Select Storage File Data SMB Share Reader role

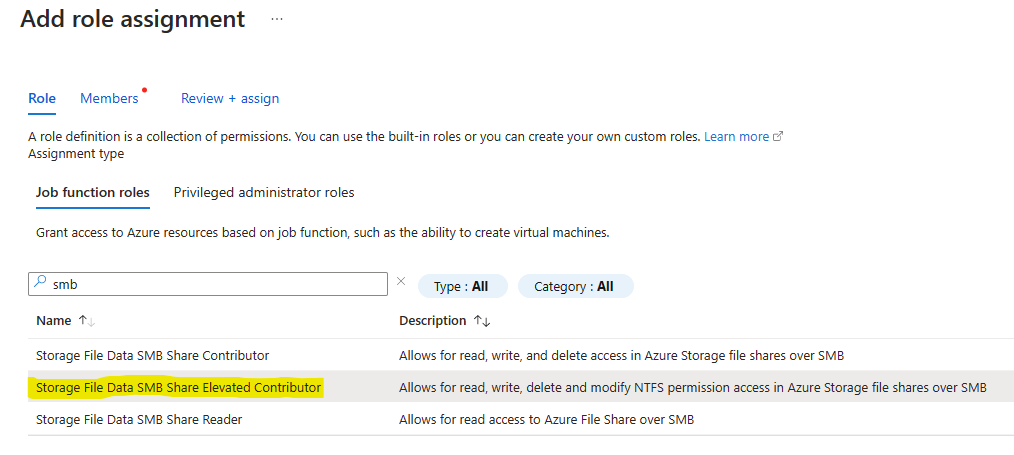point(139,419)
